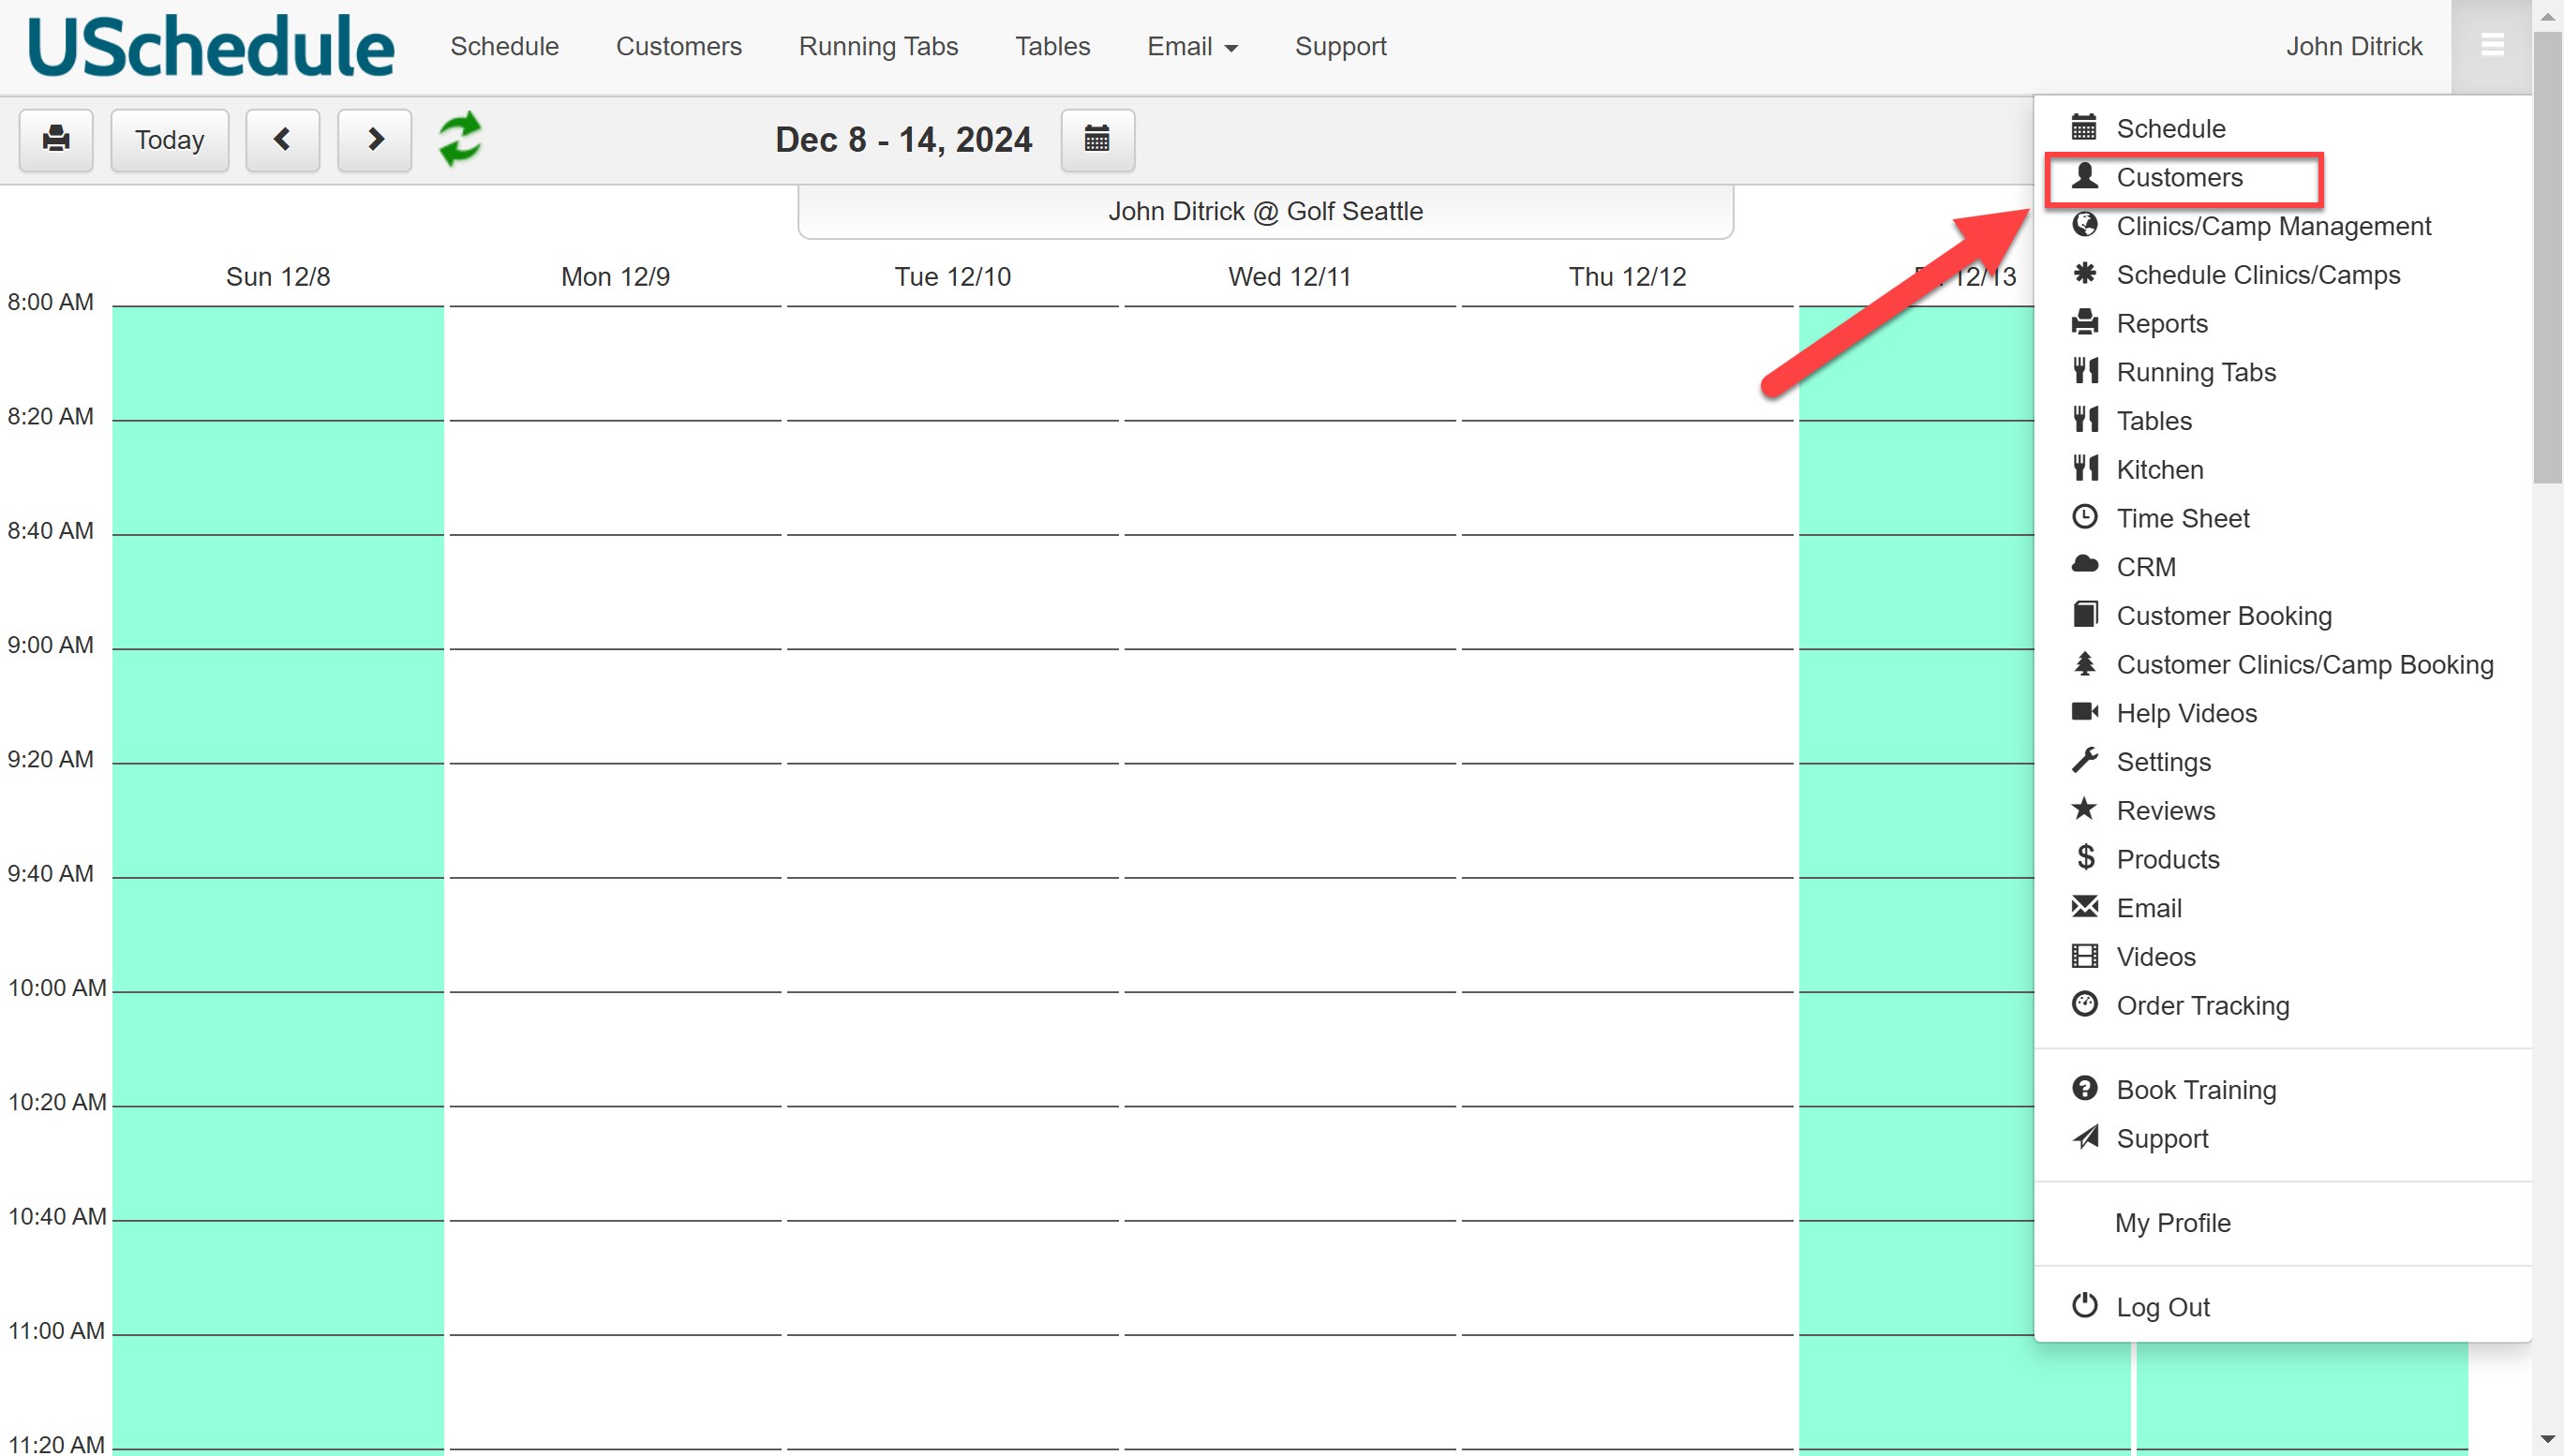2564x1456 pixels.
Task: Open Time Sheet with clock icon
Action: (2182, 518)
